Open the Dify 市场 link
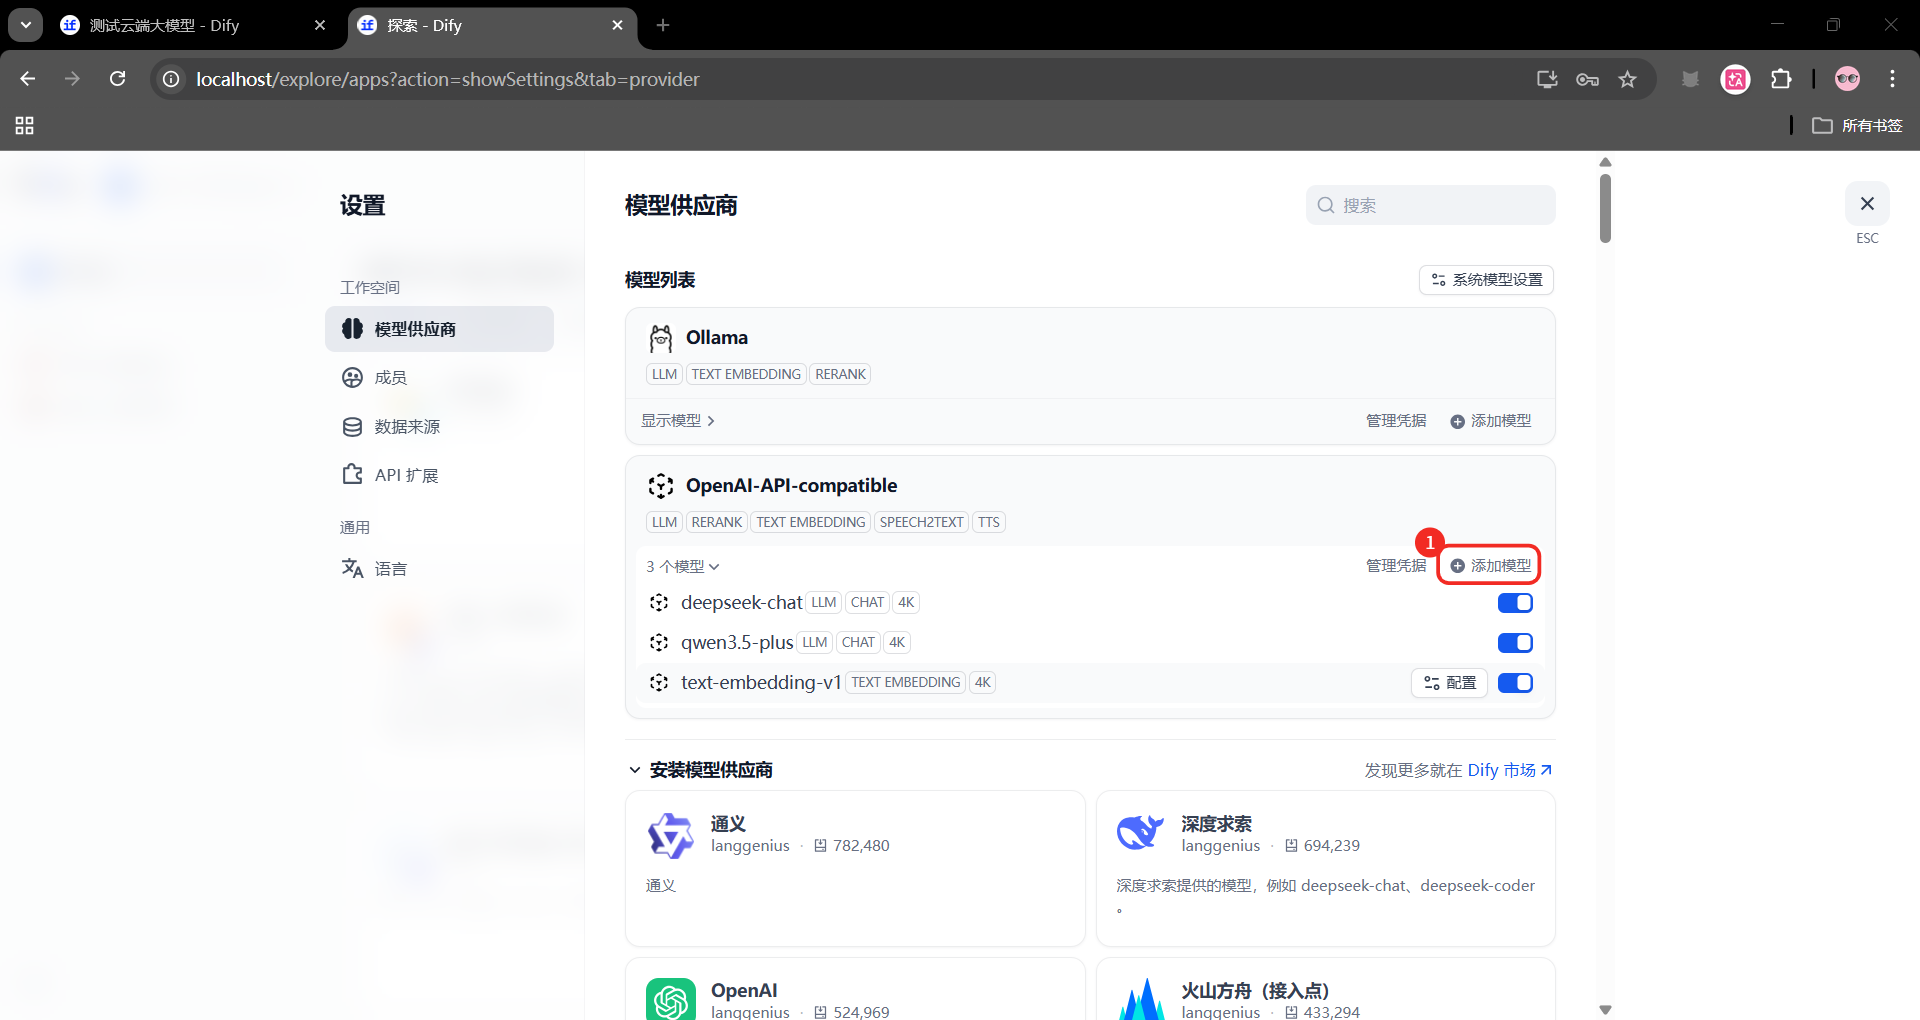The image size is (1920, 1020). (x=1510, y=770)
